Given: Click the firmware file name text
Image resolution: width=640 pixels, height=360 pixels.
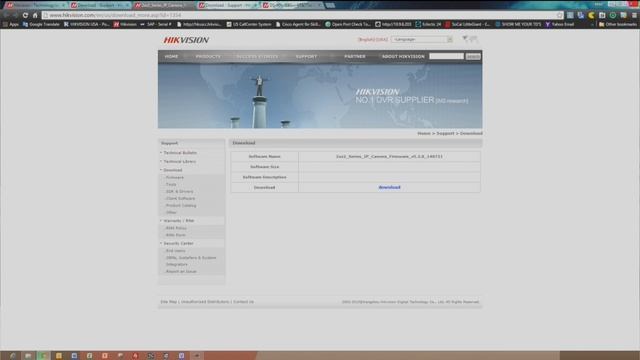Looking at the screenshot, I should [389, 156].
